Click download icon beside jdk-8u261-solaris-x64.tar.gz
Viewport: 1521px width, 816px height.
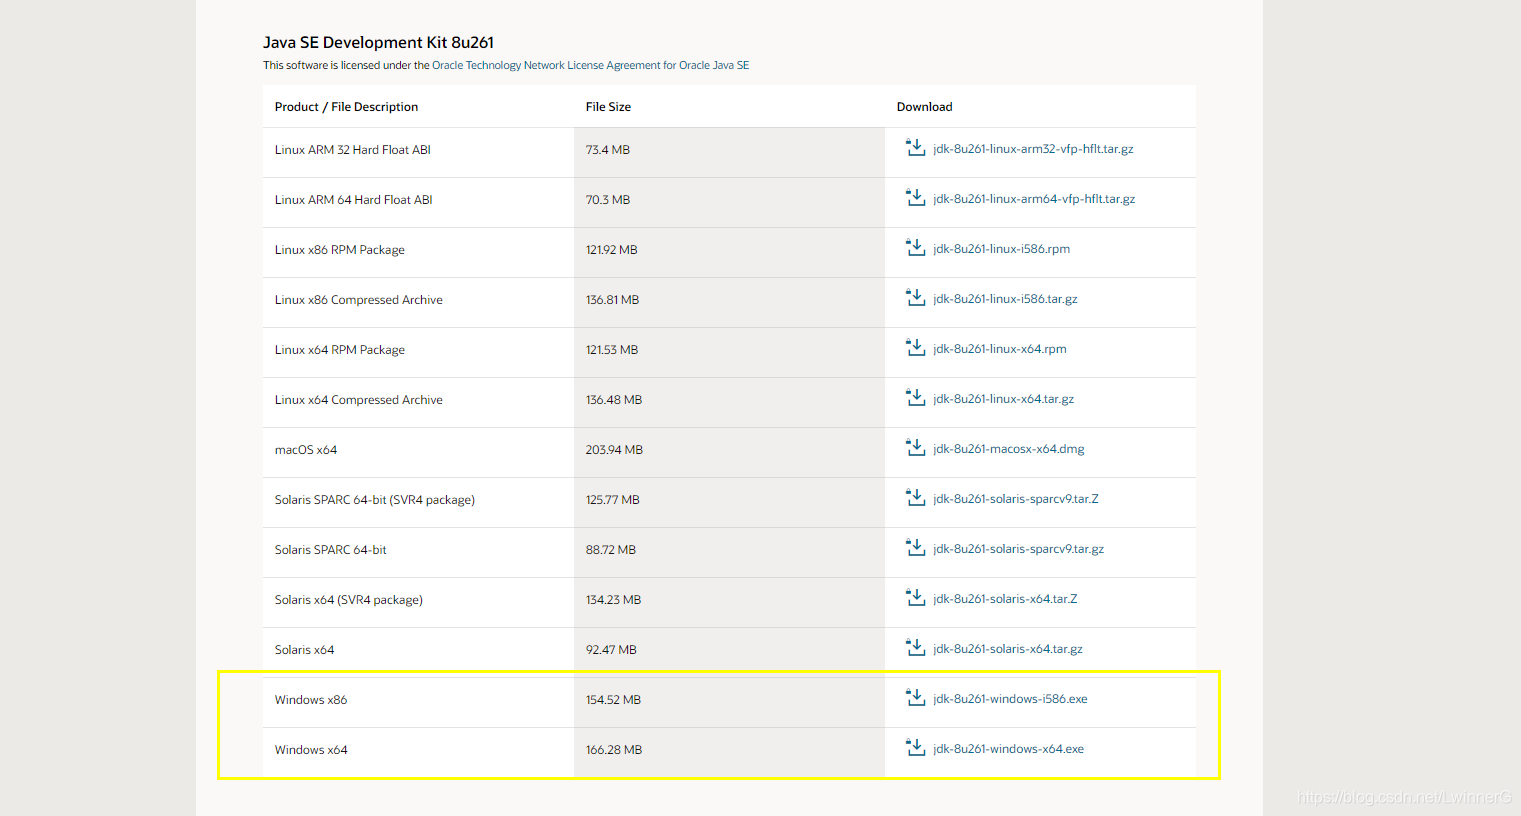[915, 648]
